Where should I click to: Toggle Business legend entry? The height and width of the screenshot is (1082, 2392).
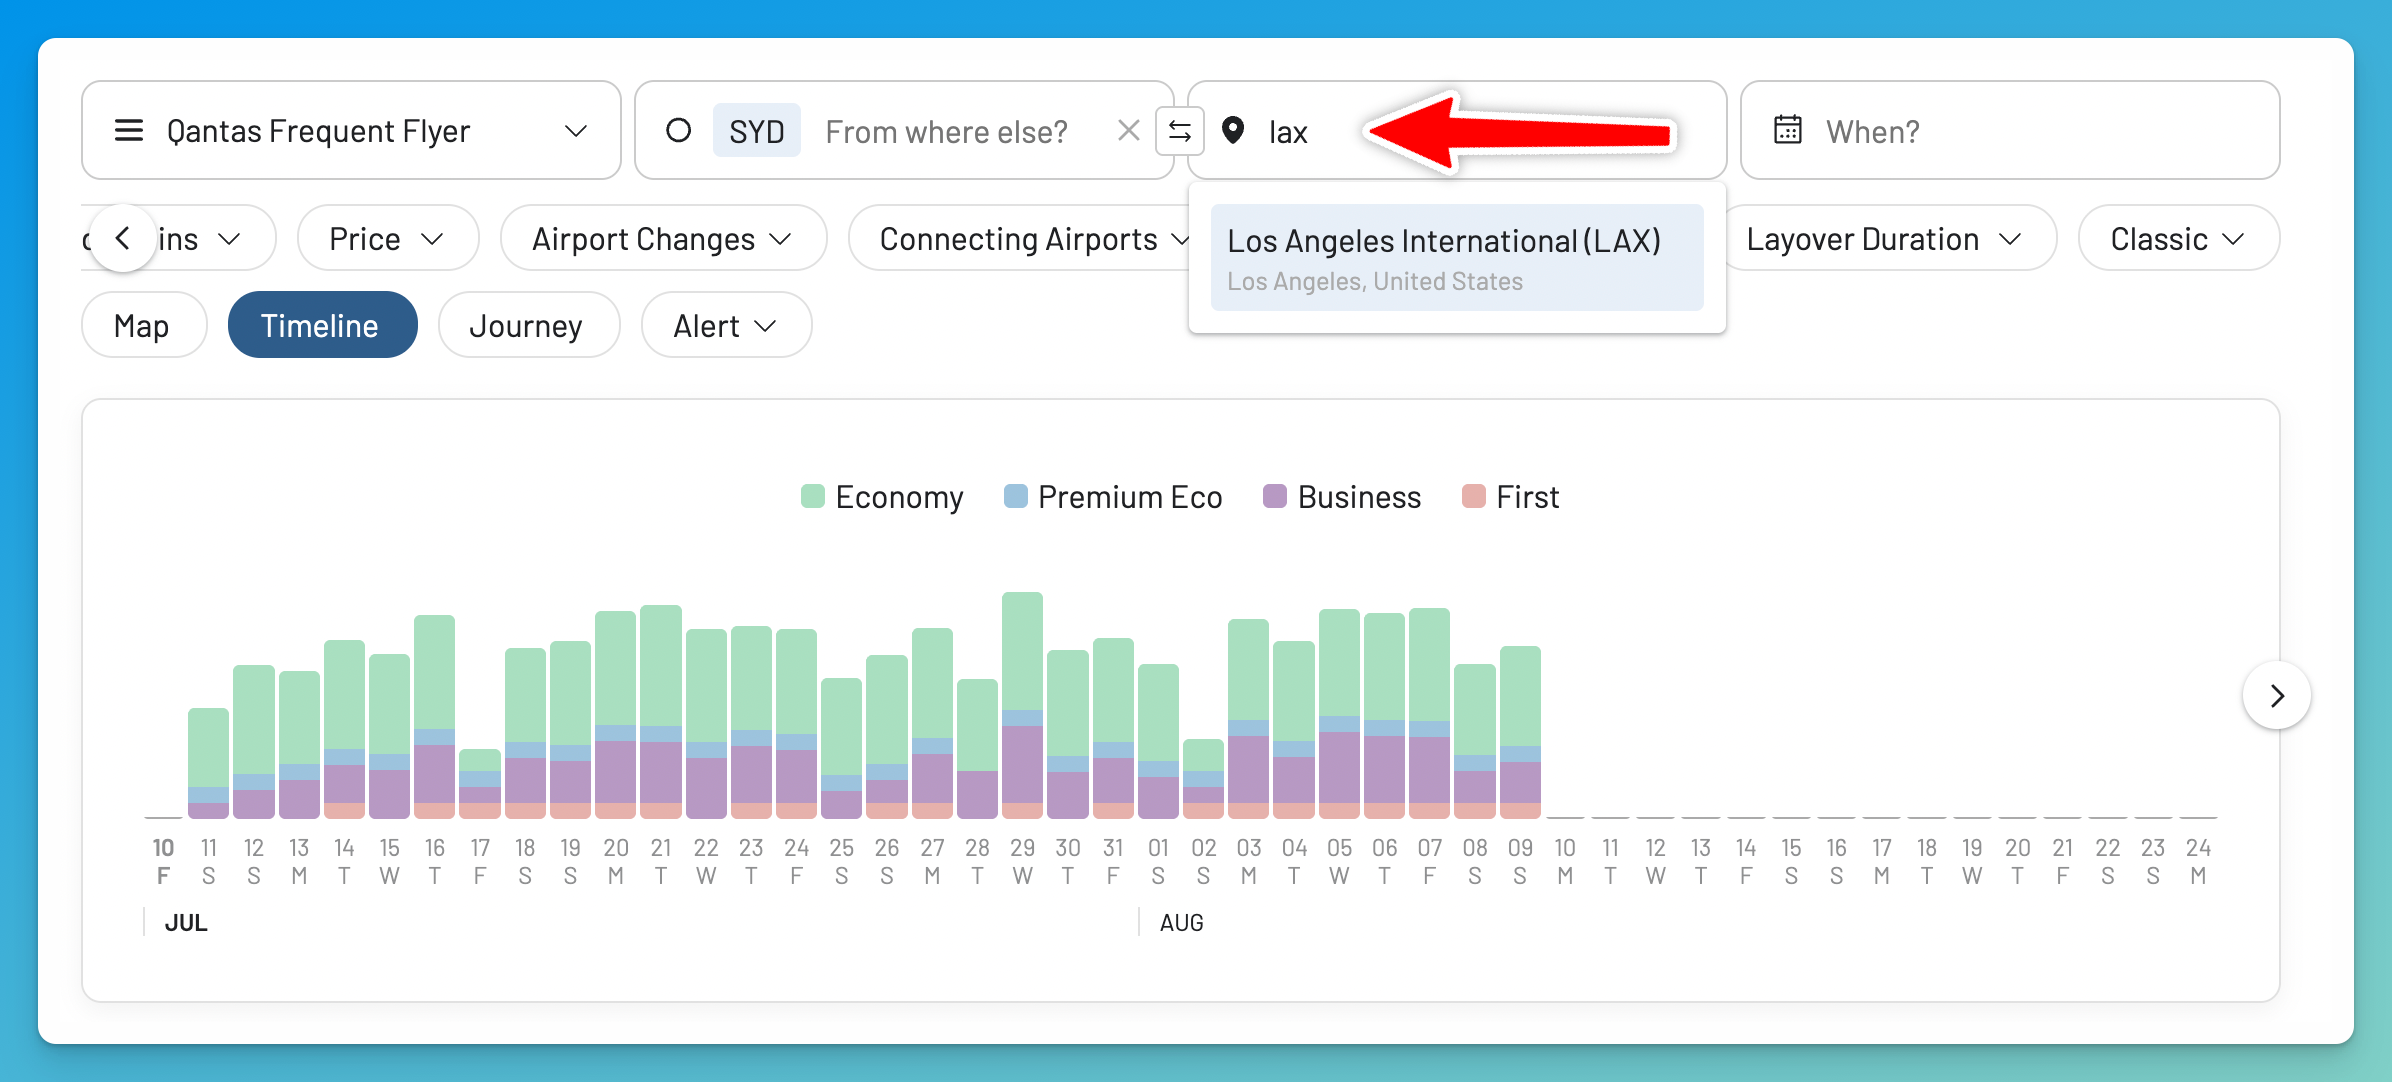1341,497
